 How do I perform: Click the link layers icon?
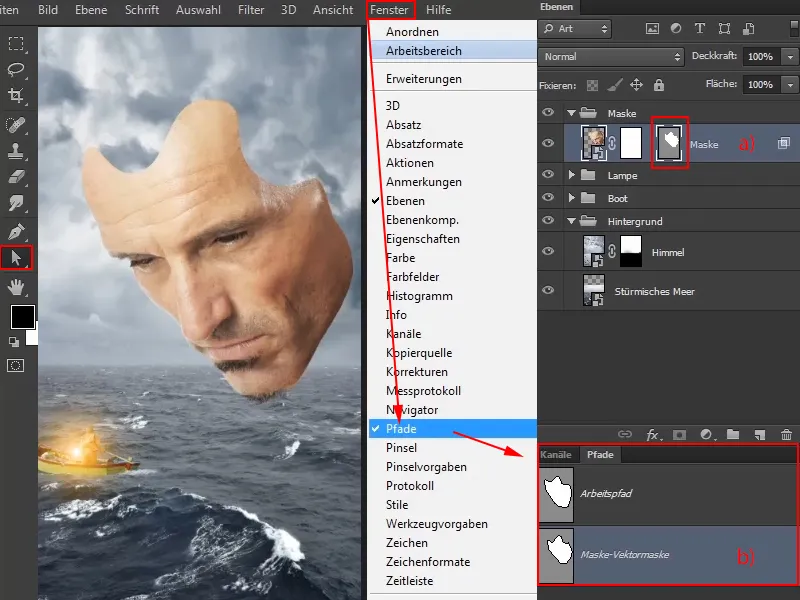(x=624, y=435)
